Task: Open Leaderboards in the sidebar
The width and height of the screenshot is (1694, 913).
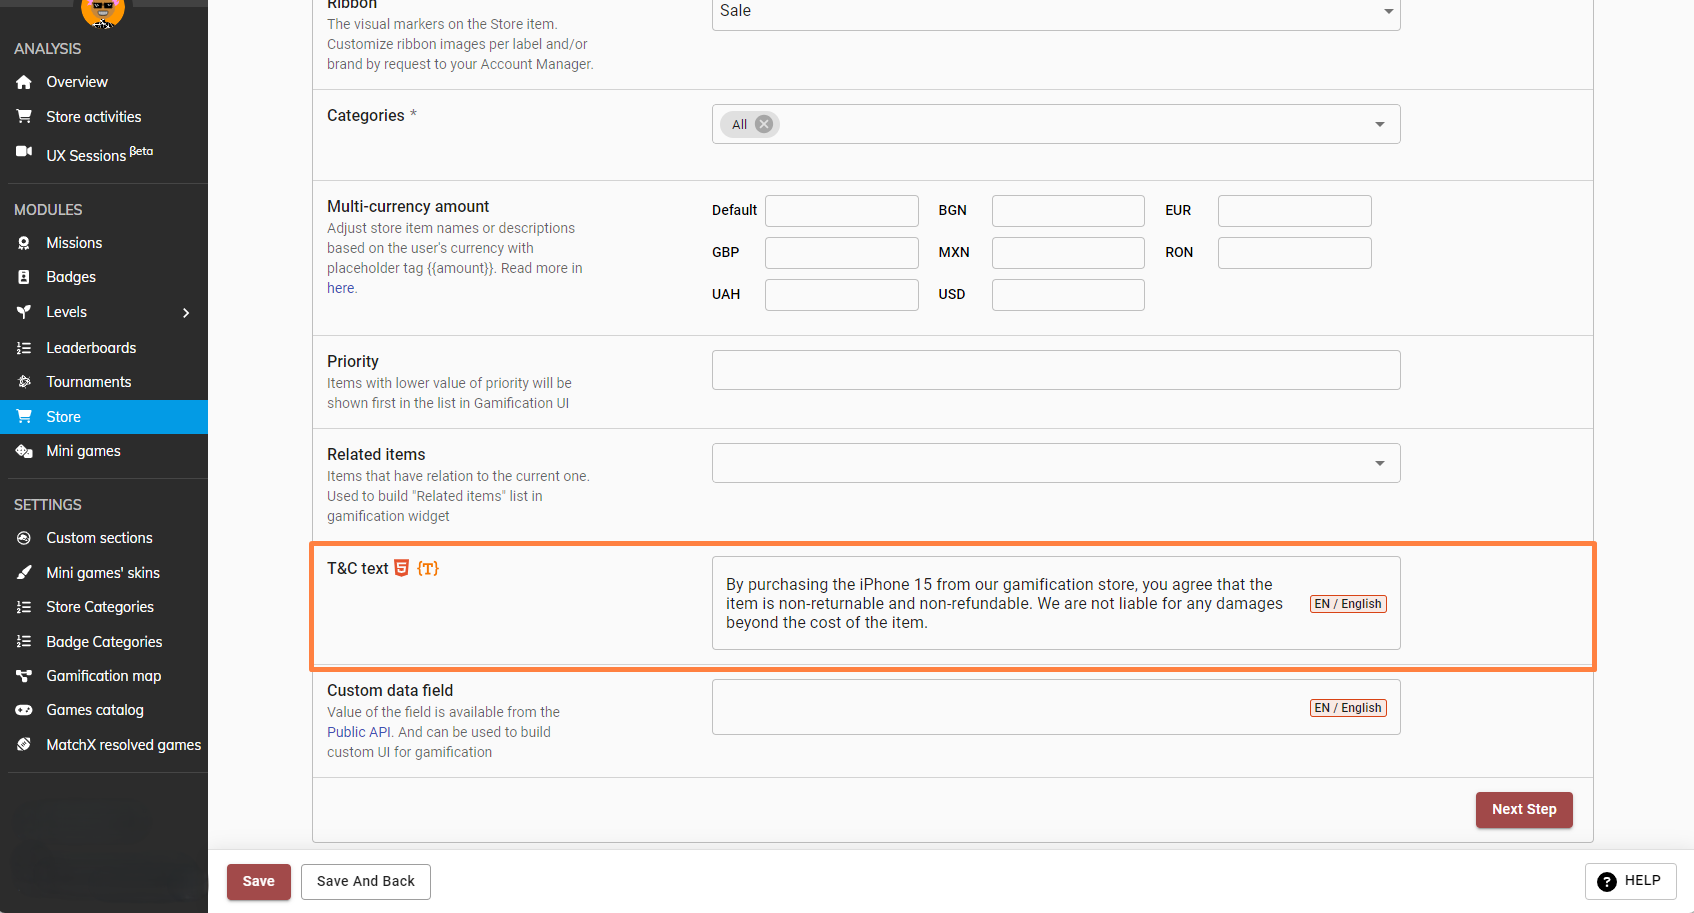Action: point(91,348)
